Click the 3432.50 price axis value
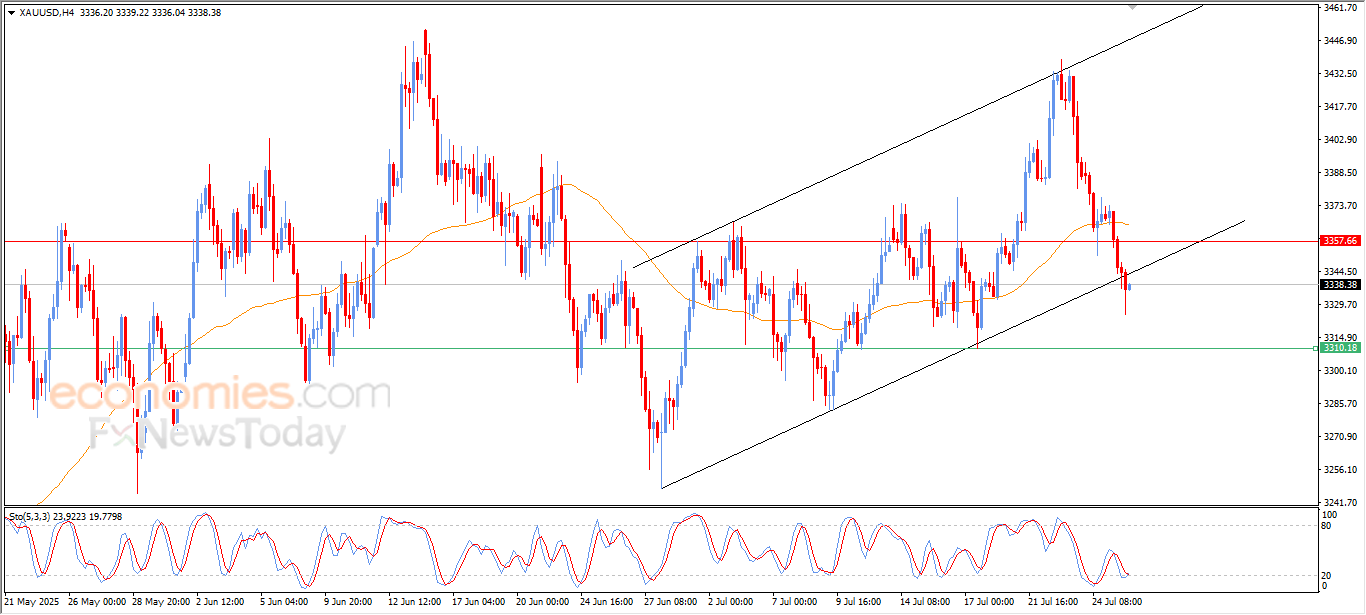This screenshot has height=615, width=1366. click(x=1339, y=74)
